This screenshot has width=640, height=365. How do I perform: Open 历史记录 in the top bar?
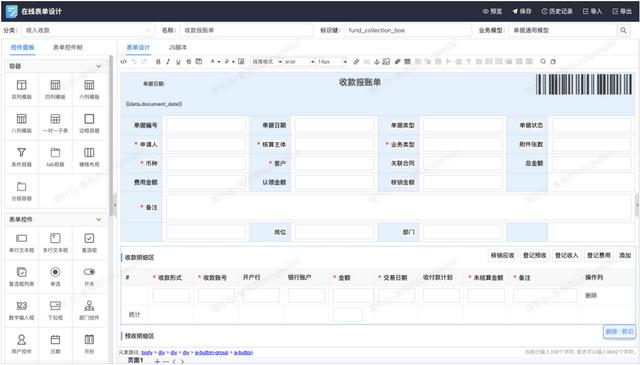tap(557, 11)
